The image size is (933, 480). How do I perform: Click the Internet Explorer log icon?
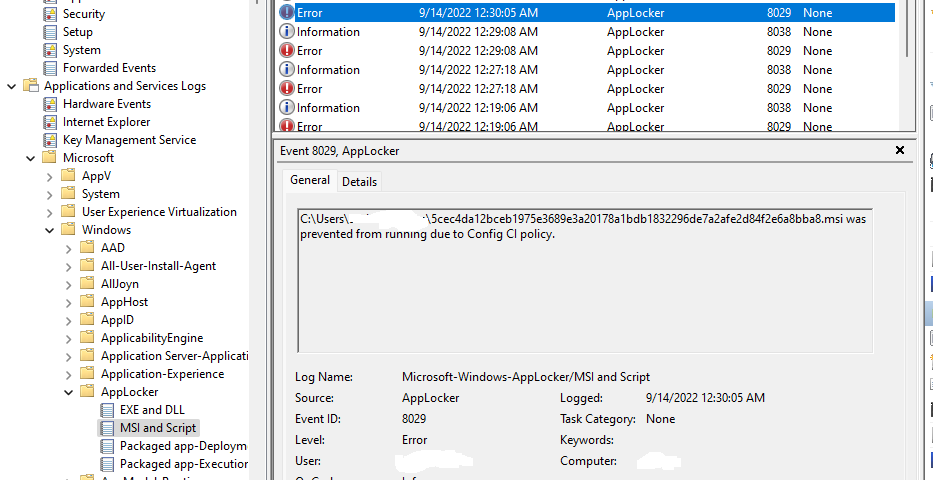tap(51, 122)
